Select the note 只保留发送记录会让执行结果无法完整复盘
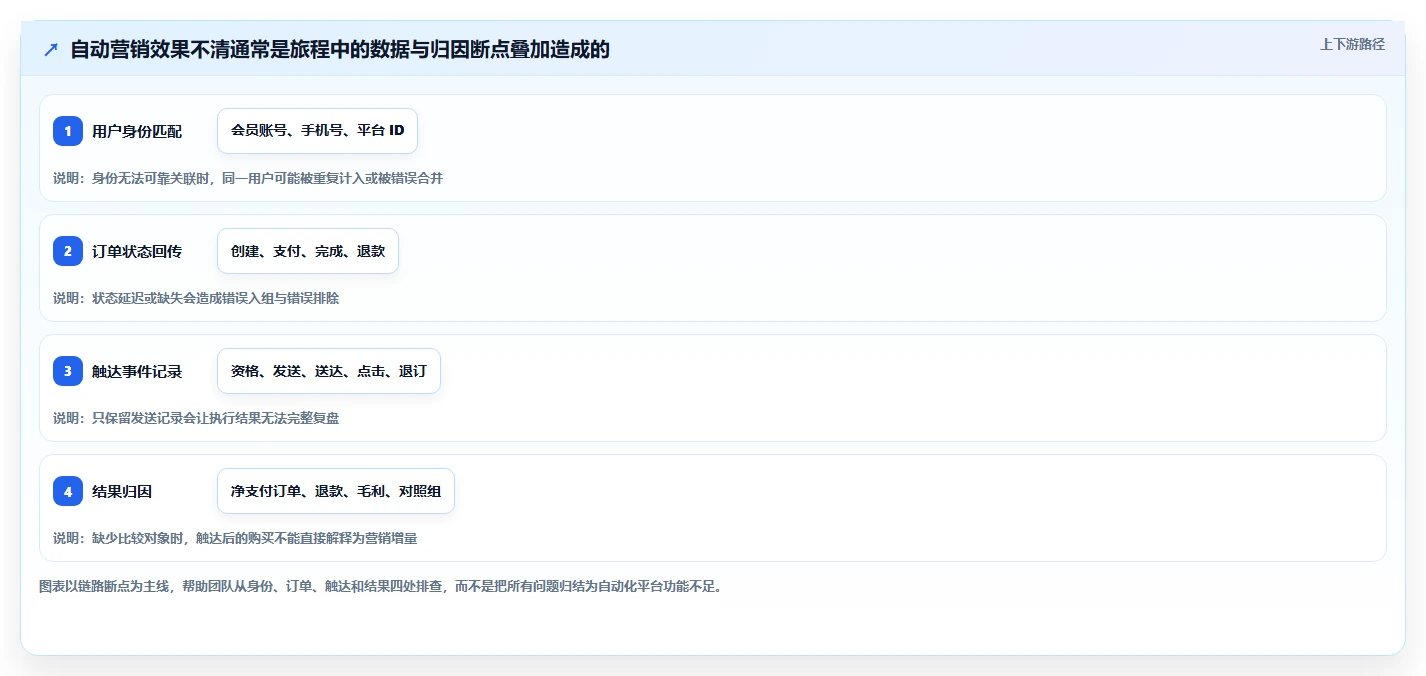This screenshot has width=1426, height=676. point(215,418)
